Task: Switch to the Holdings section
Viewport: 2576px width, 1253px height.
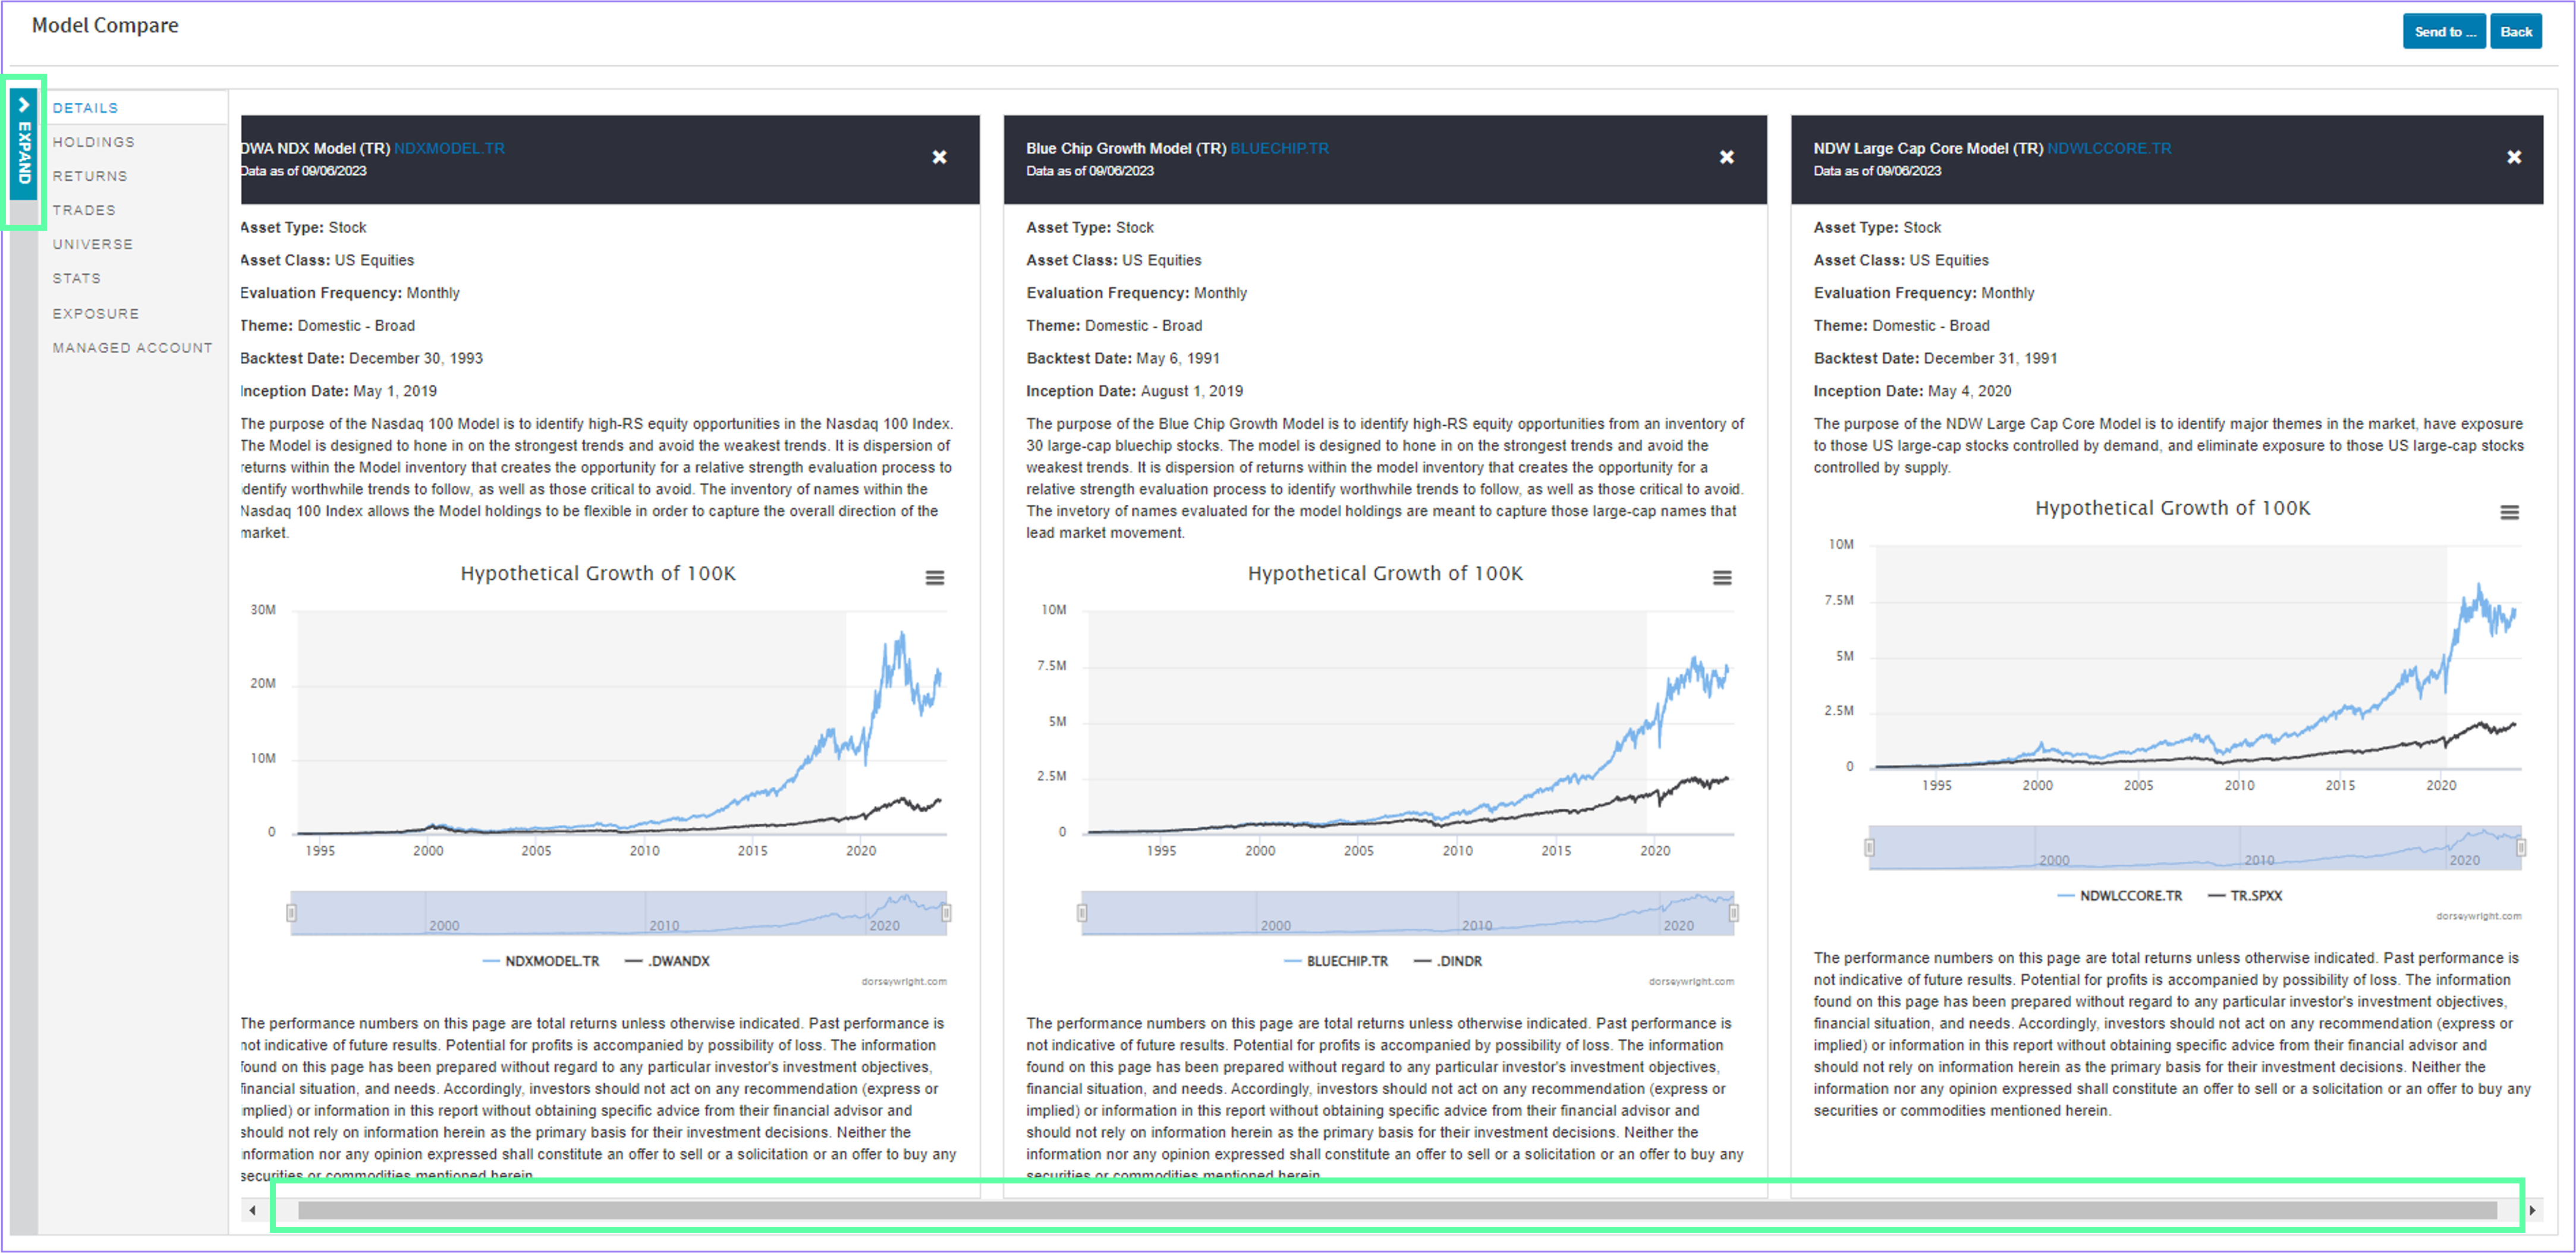Action: pos(94,142)
